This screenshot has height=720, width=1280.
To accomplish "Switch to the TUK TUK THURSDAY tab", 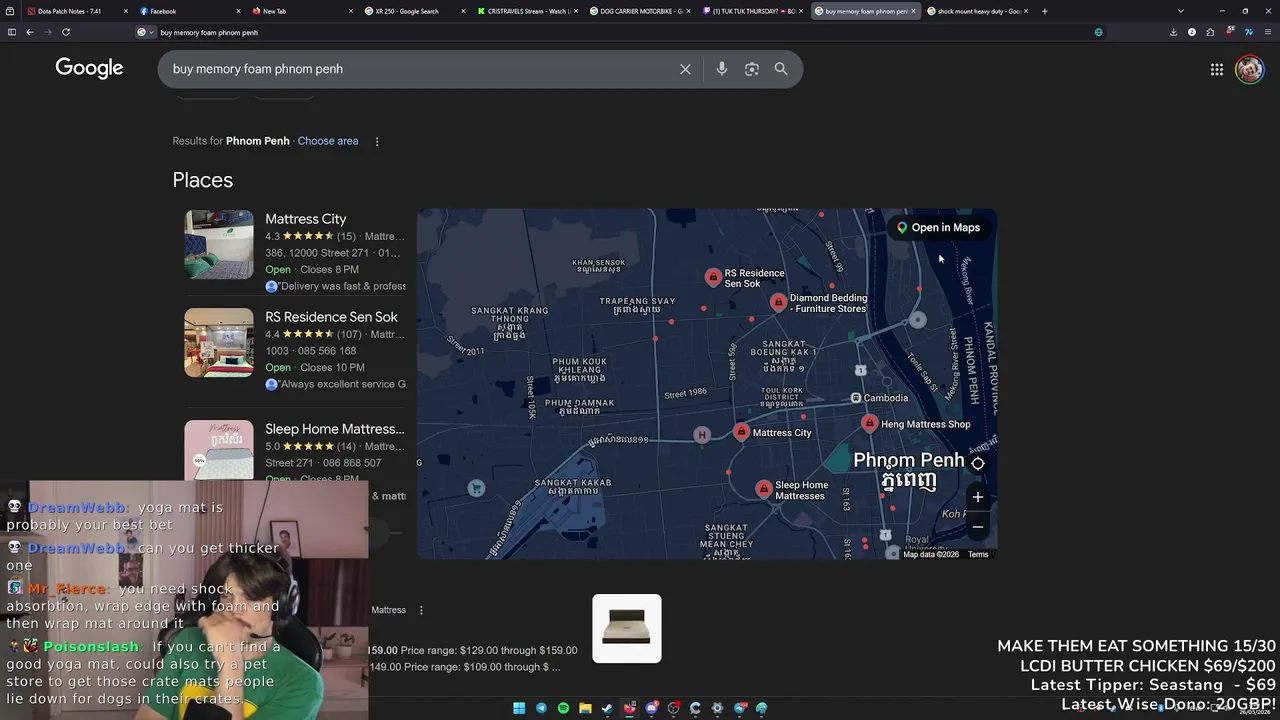I will [x=754, y=11].
